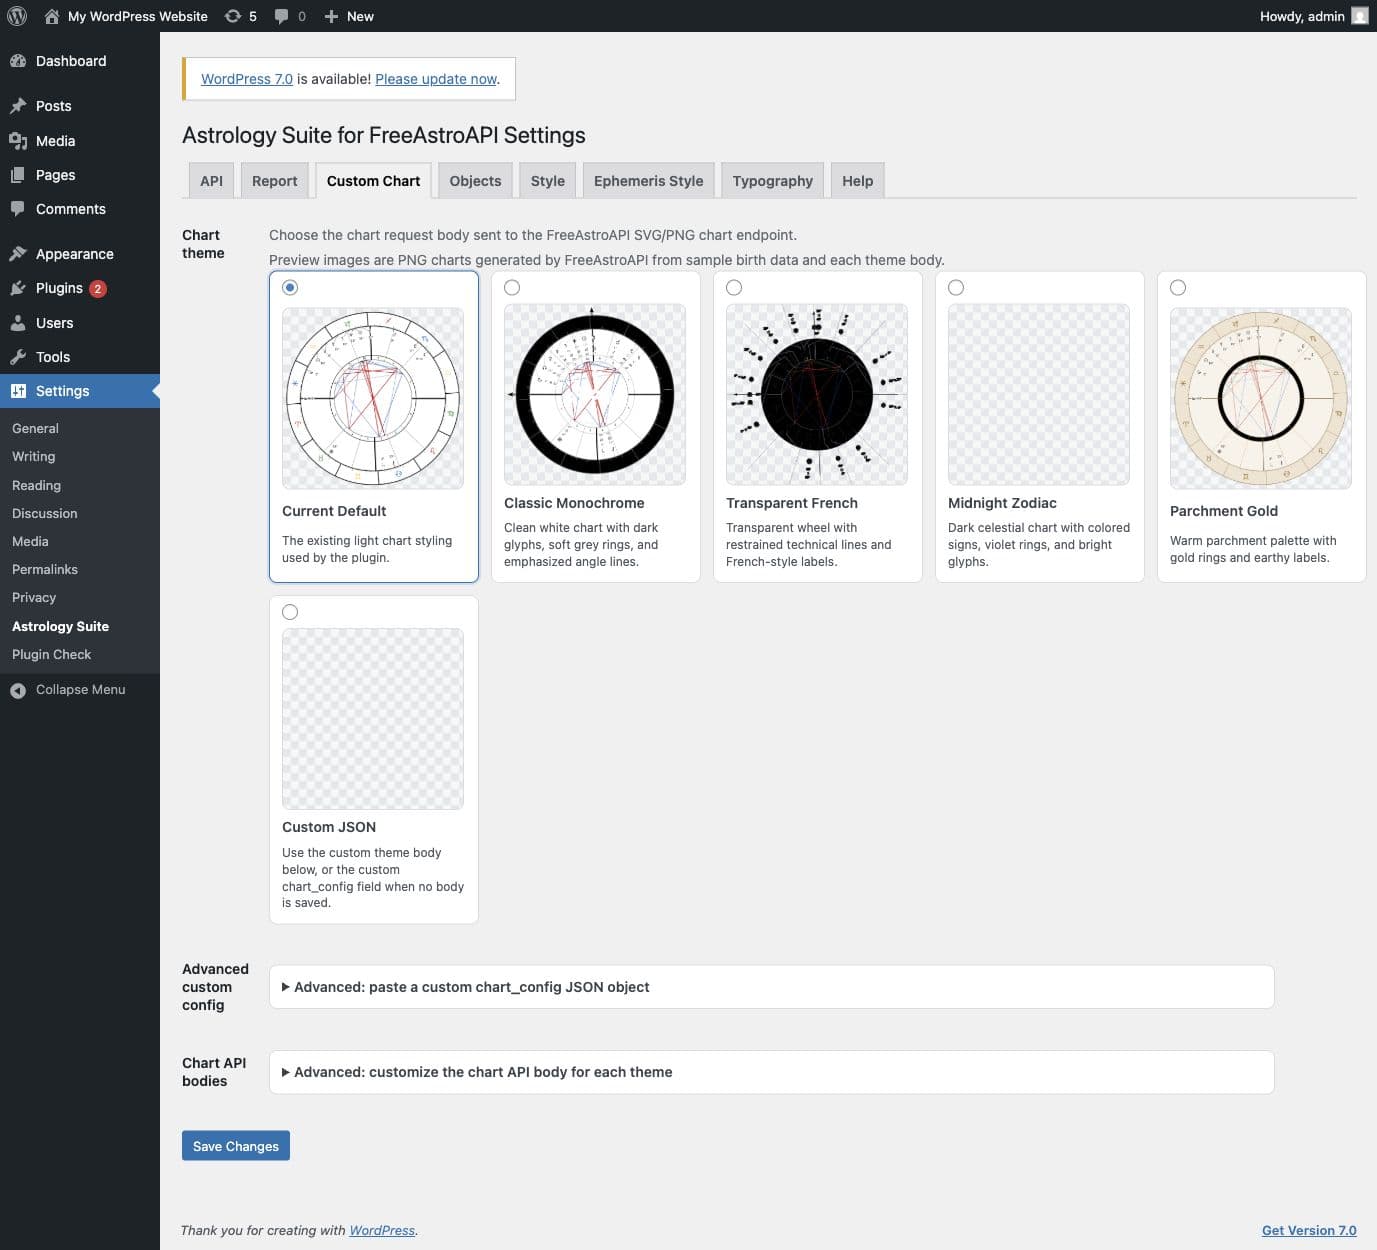Click the Posts pushpin icon
This screenshot has height=1250, width=1377.
[18, 106]
